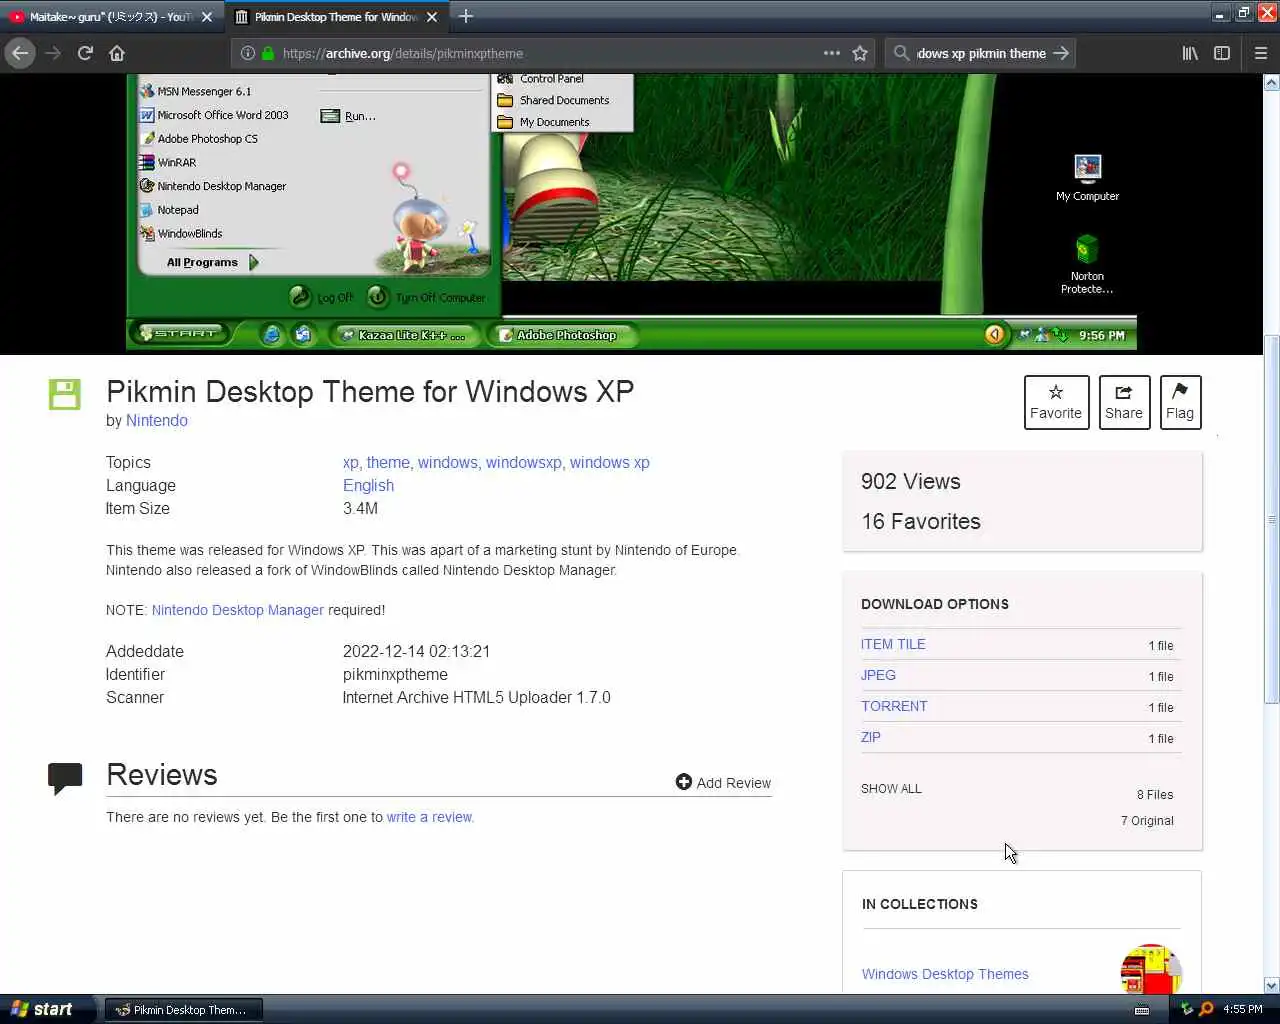Select the identifier text pikminxptheme
The height and width of the screenshot is (1024, 1280).
[x=395, y=675]
